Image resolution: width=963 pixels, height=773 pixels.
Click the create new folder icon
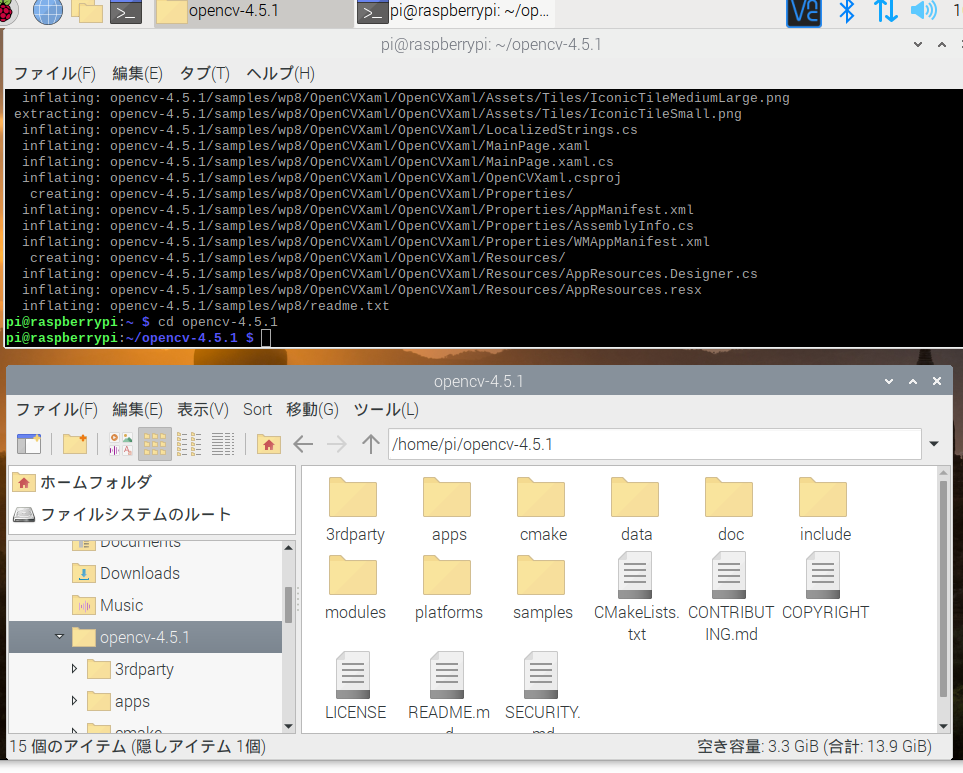coord(75,443)
